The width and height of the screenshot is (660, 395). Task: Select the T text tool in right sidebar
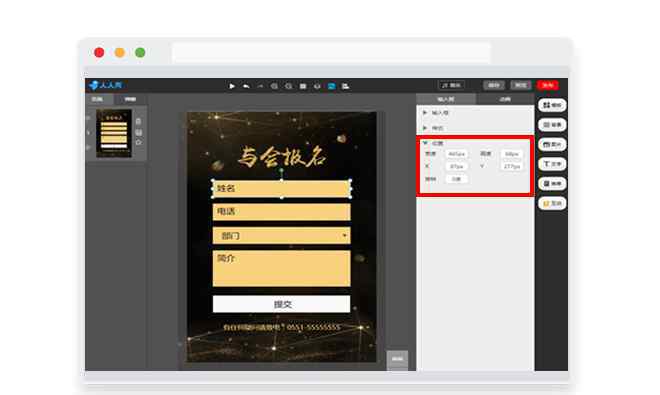(x=552, y=164)
